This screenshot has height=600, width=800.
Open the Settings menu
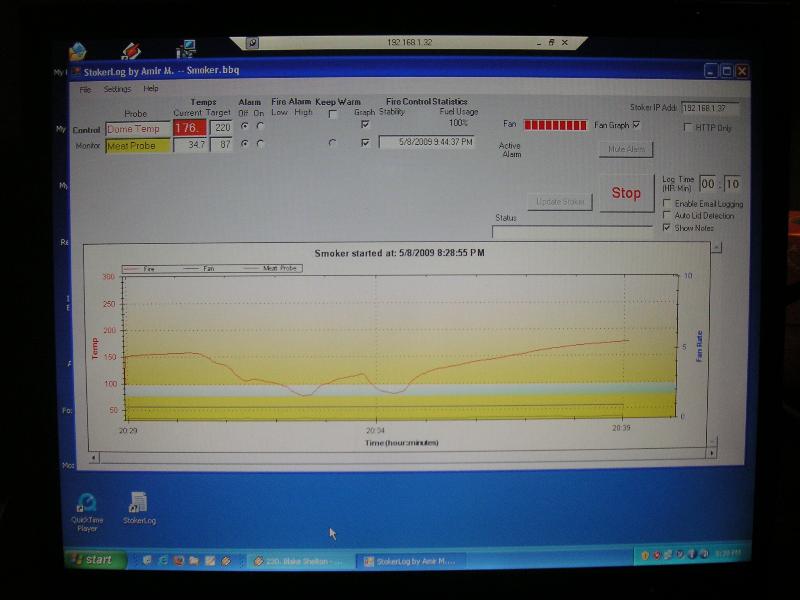[x=117, y=89]
